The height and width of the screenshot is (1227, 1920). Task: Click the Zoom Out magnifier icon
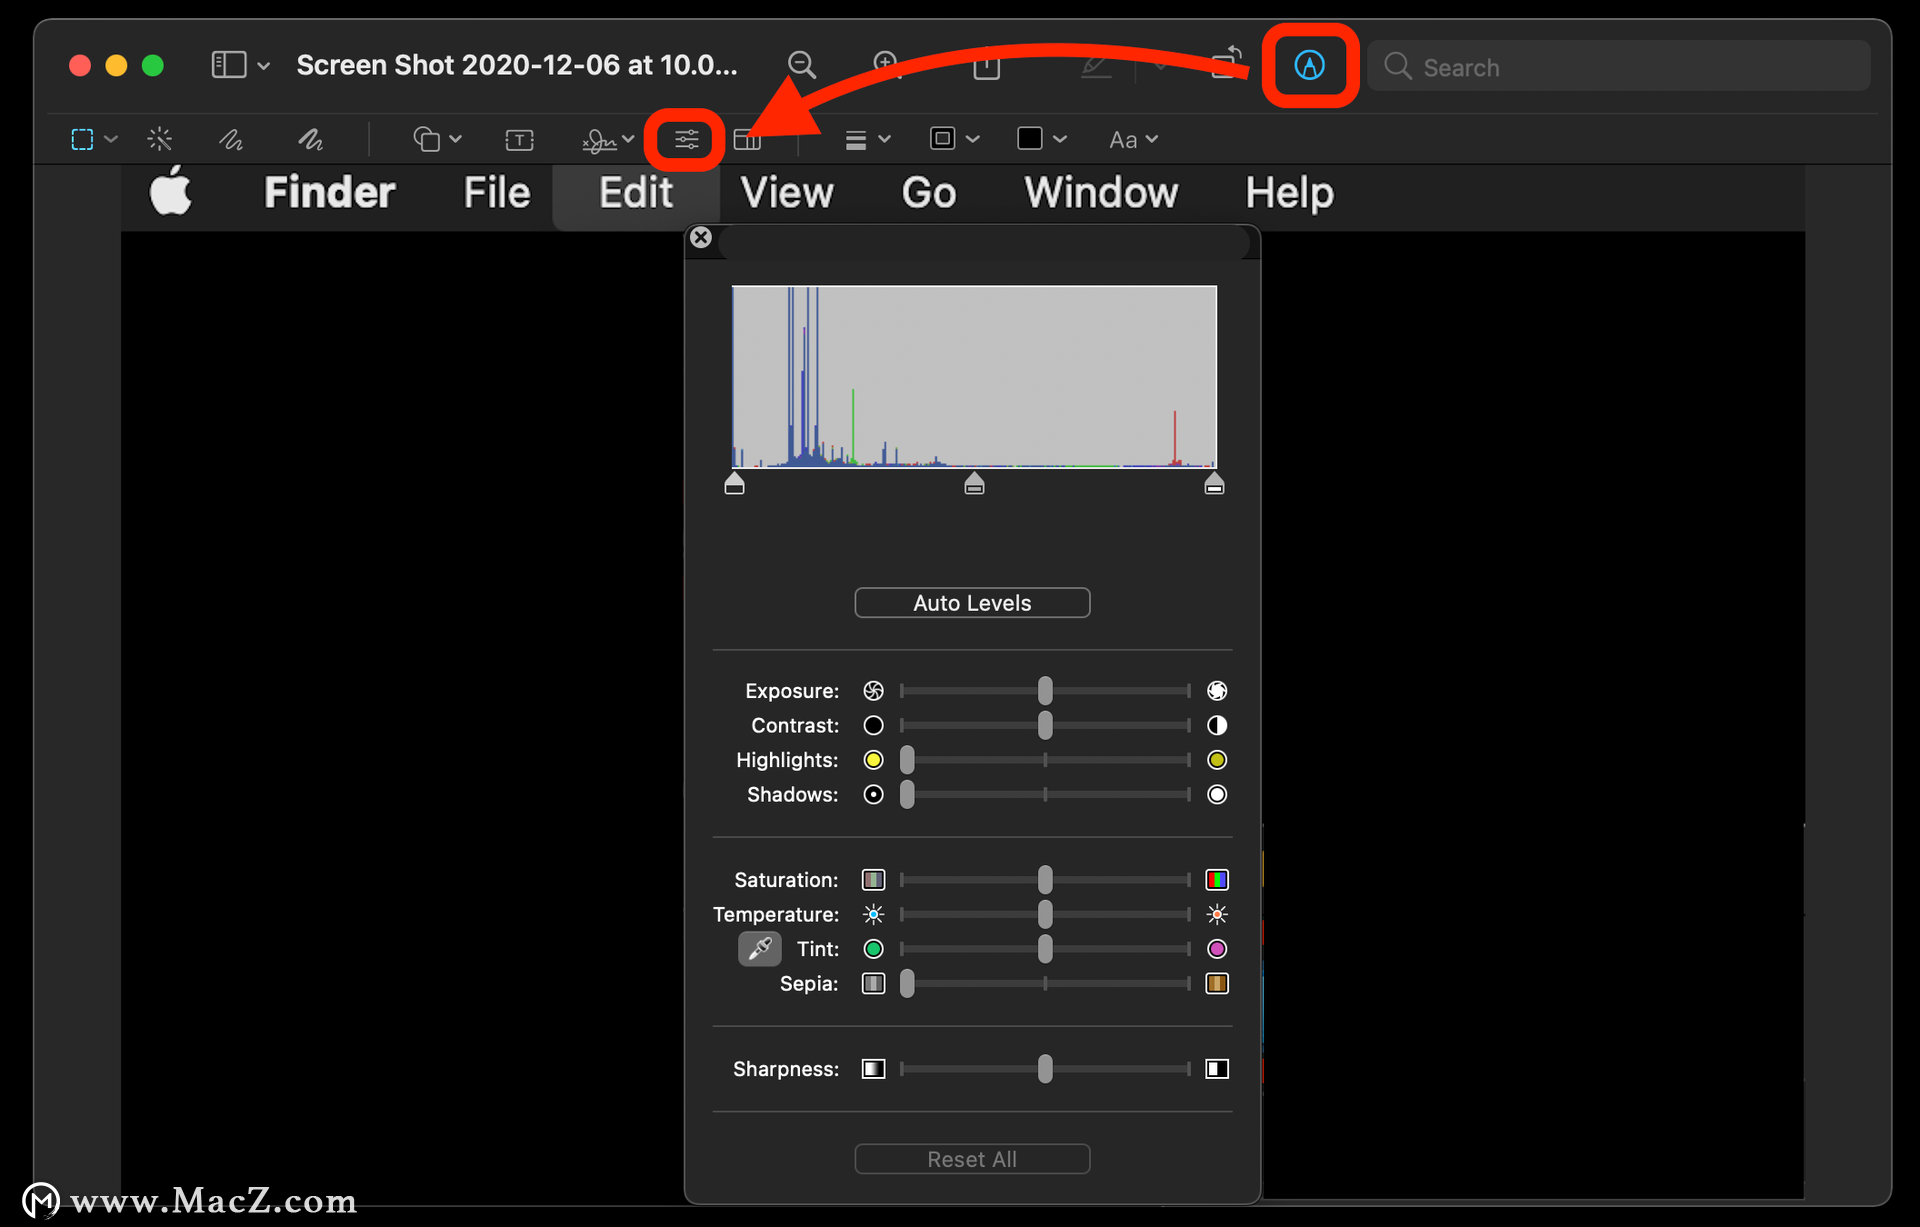[x=802, y=66]
